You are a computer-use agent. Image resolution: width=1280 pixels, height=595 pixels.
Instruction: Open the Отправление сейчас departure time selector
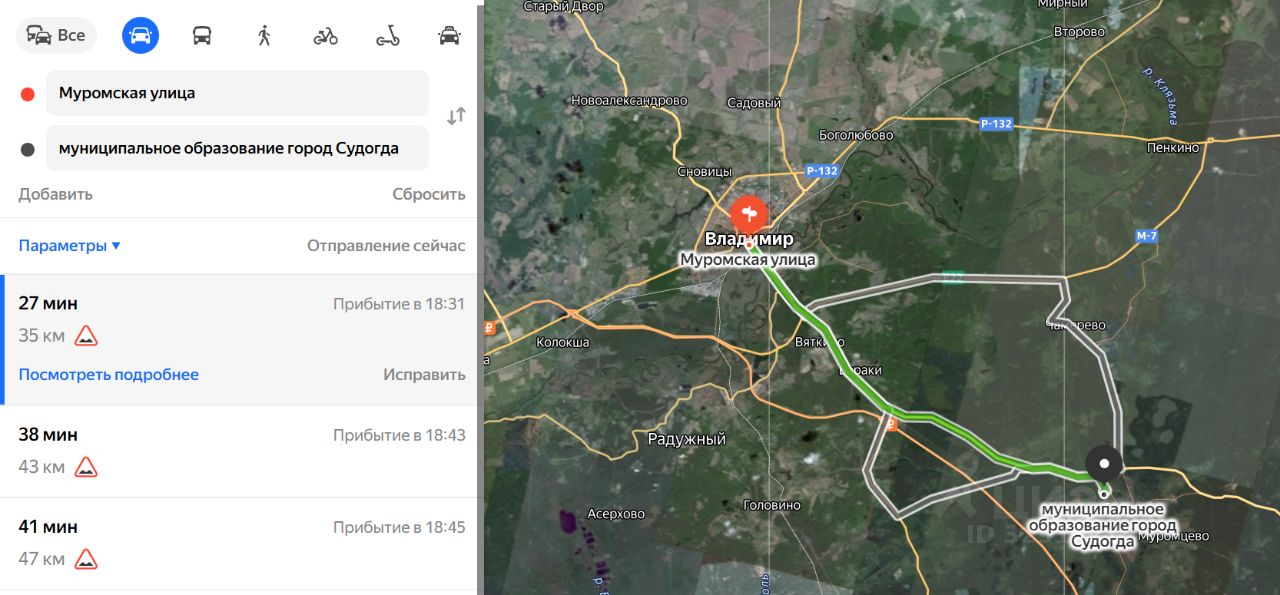(386, 246)
